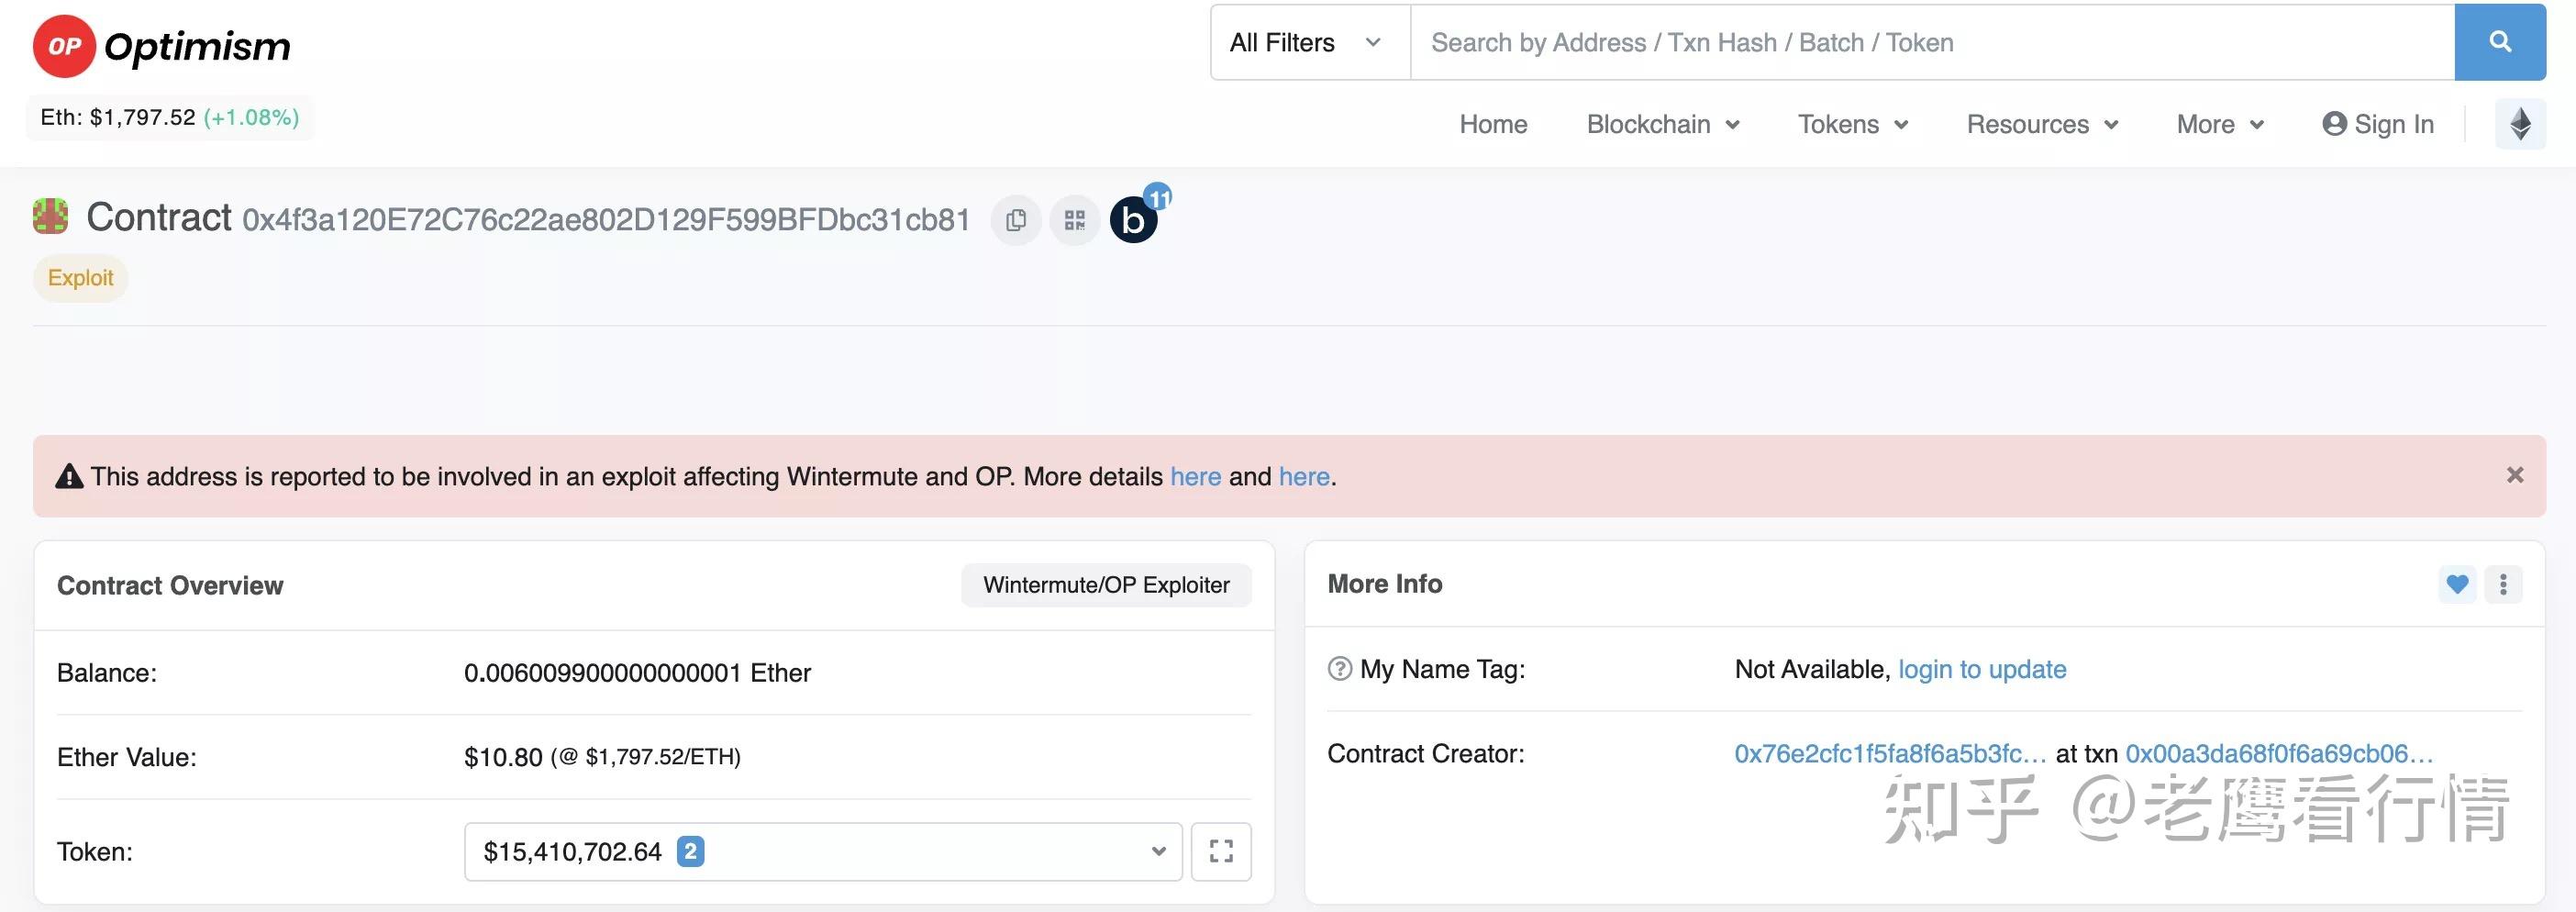Click the warning triangle in the banner
Screen dimensions: 2576x912
click(x=69, y=476)
